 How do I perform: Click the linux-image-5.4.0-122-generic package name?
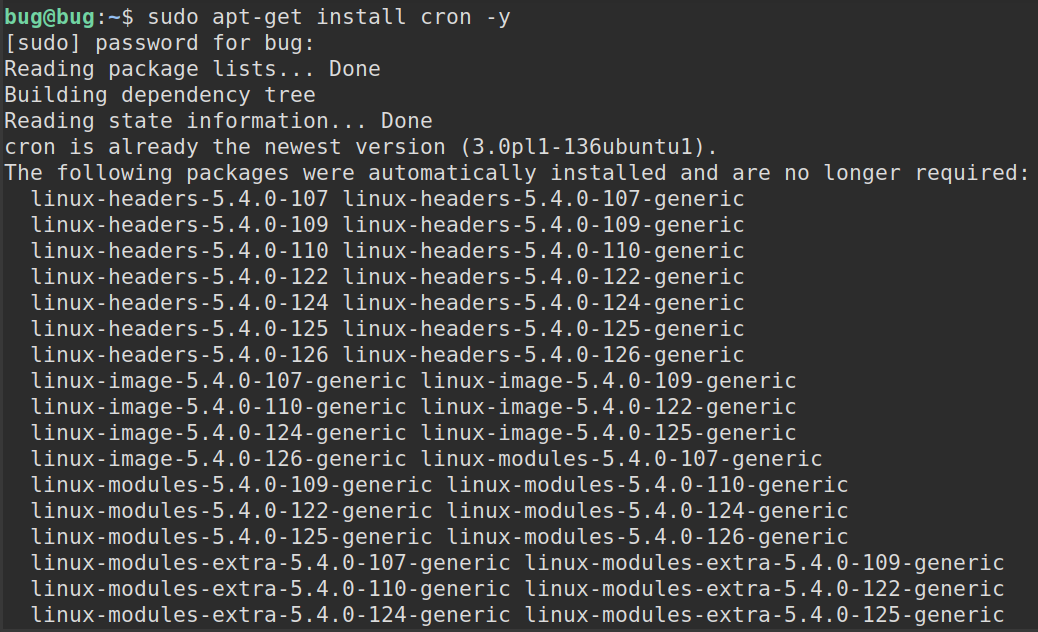tap(608, 407)
